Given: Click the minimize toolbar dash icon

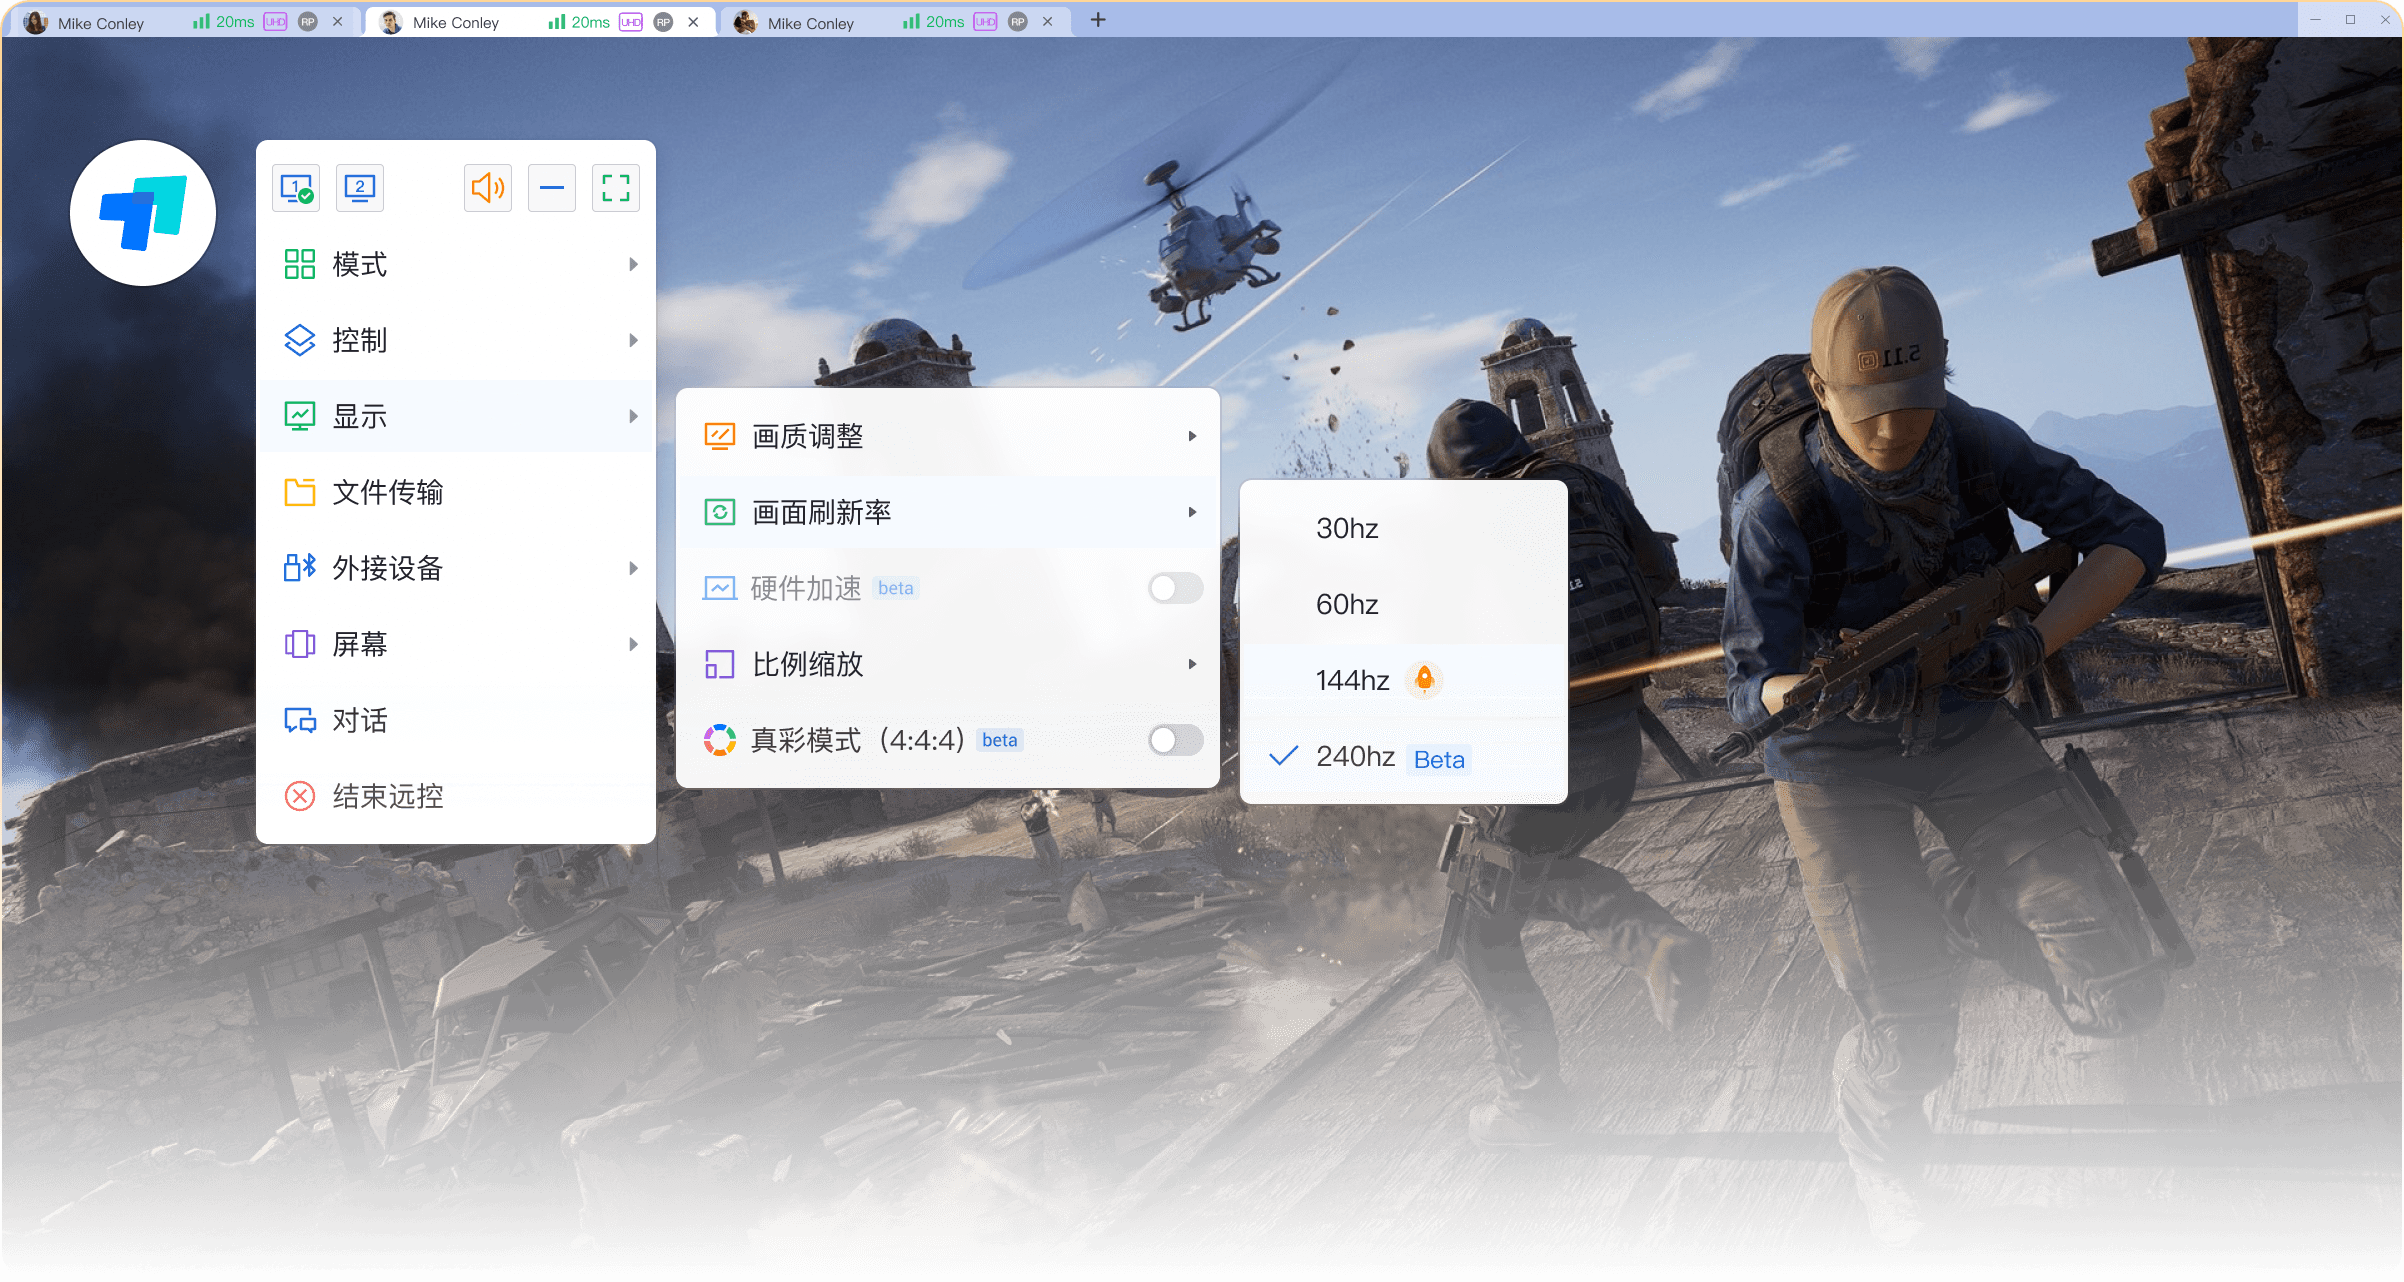Looking at the screenshot, I should tap(552, 188).
